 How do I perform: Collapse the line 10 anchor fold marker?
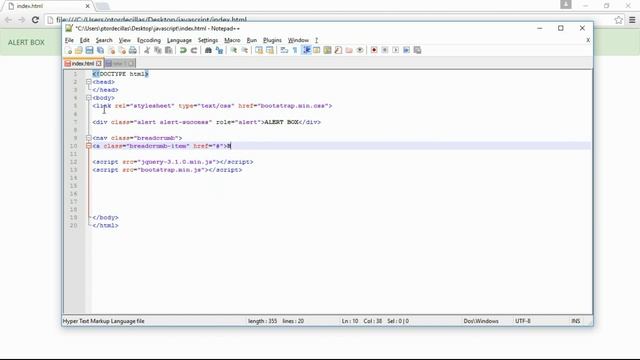(x=89, y=146)
